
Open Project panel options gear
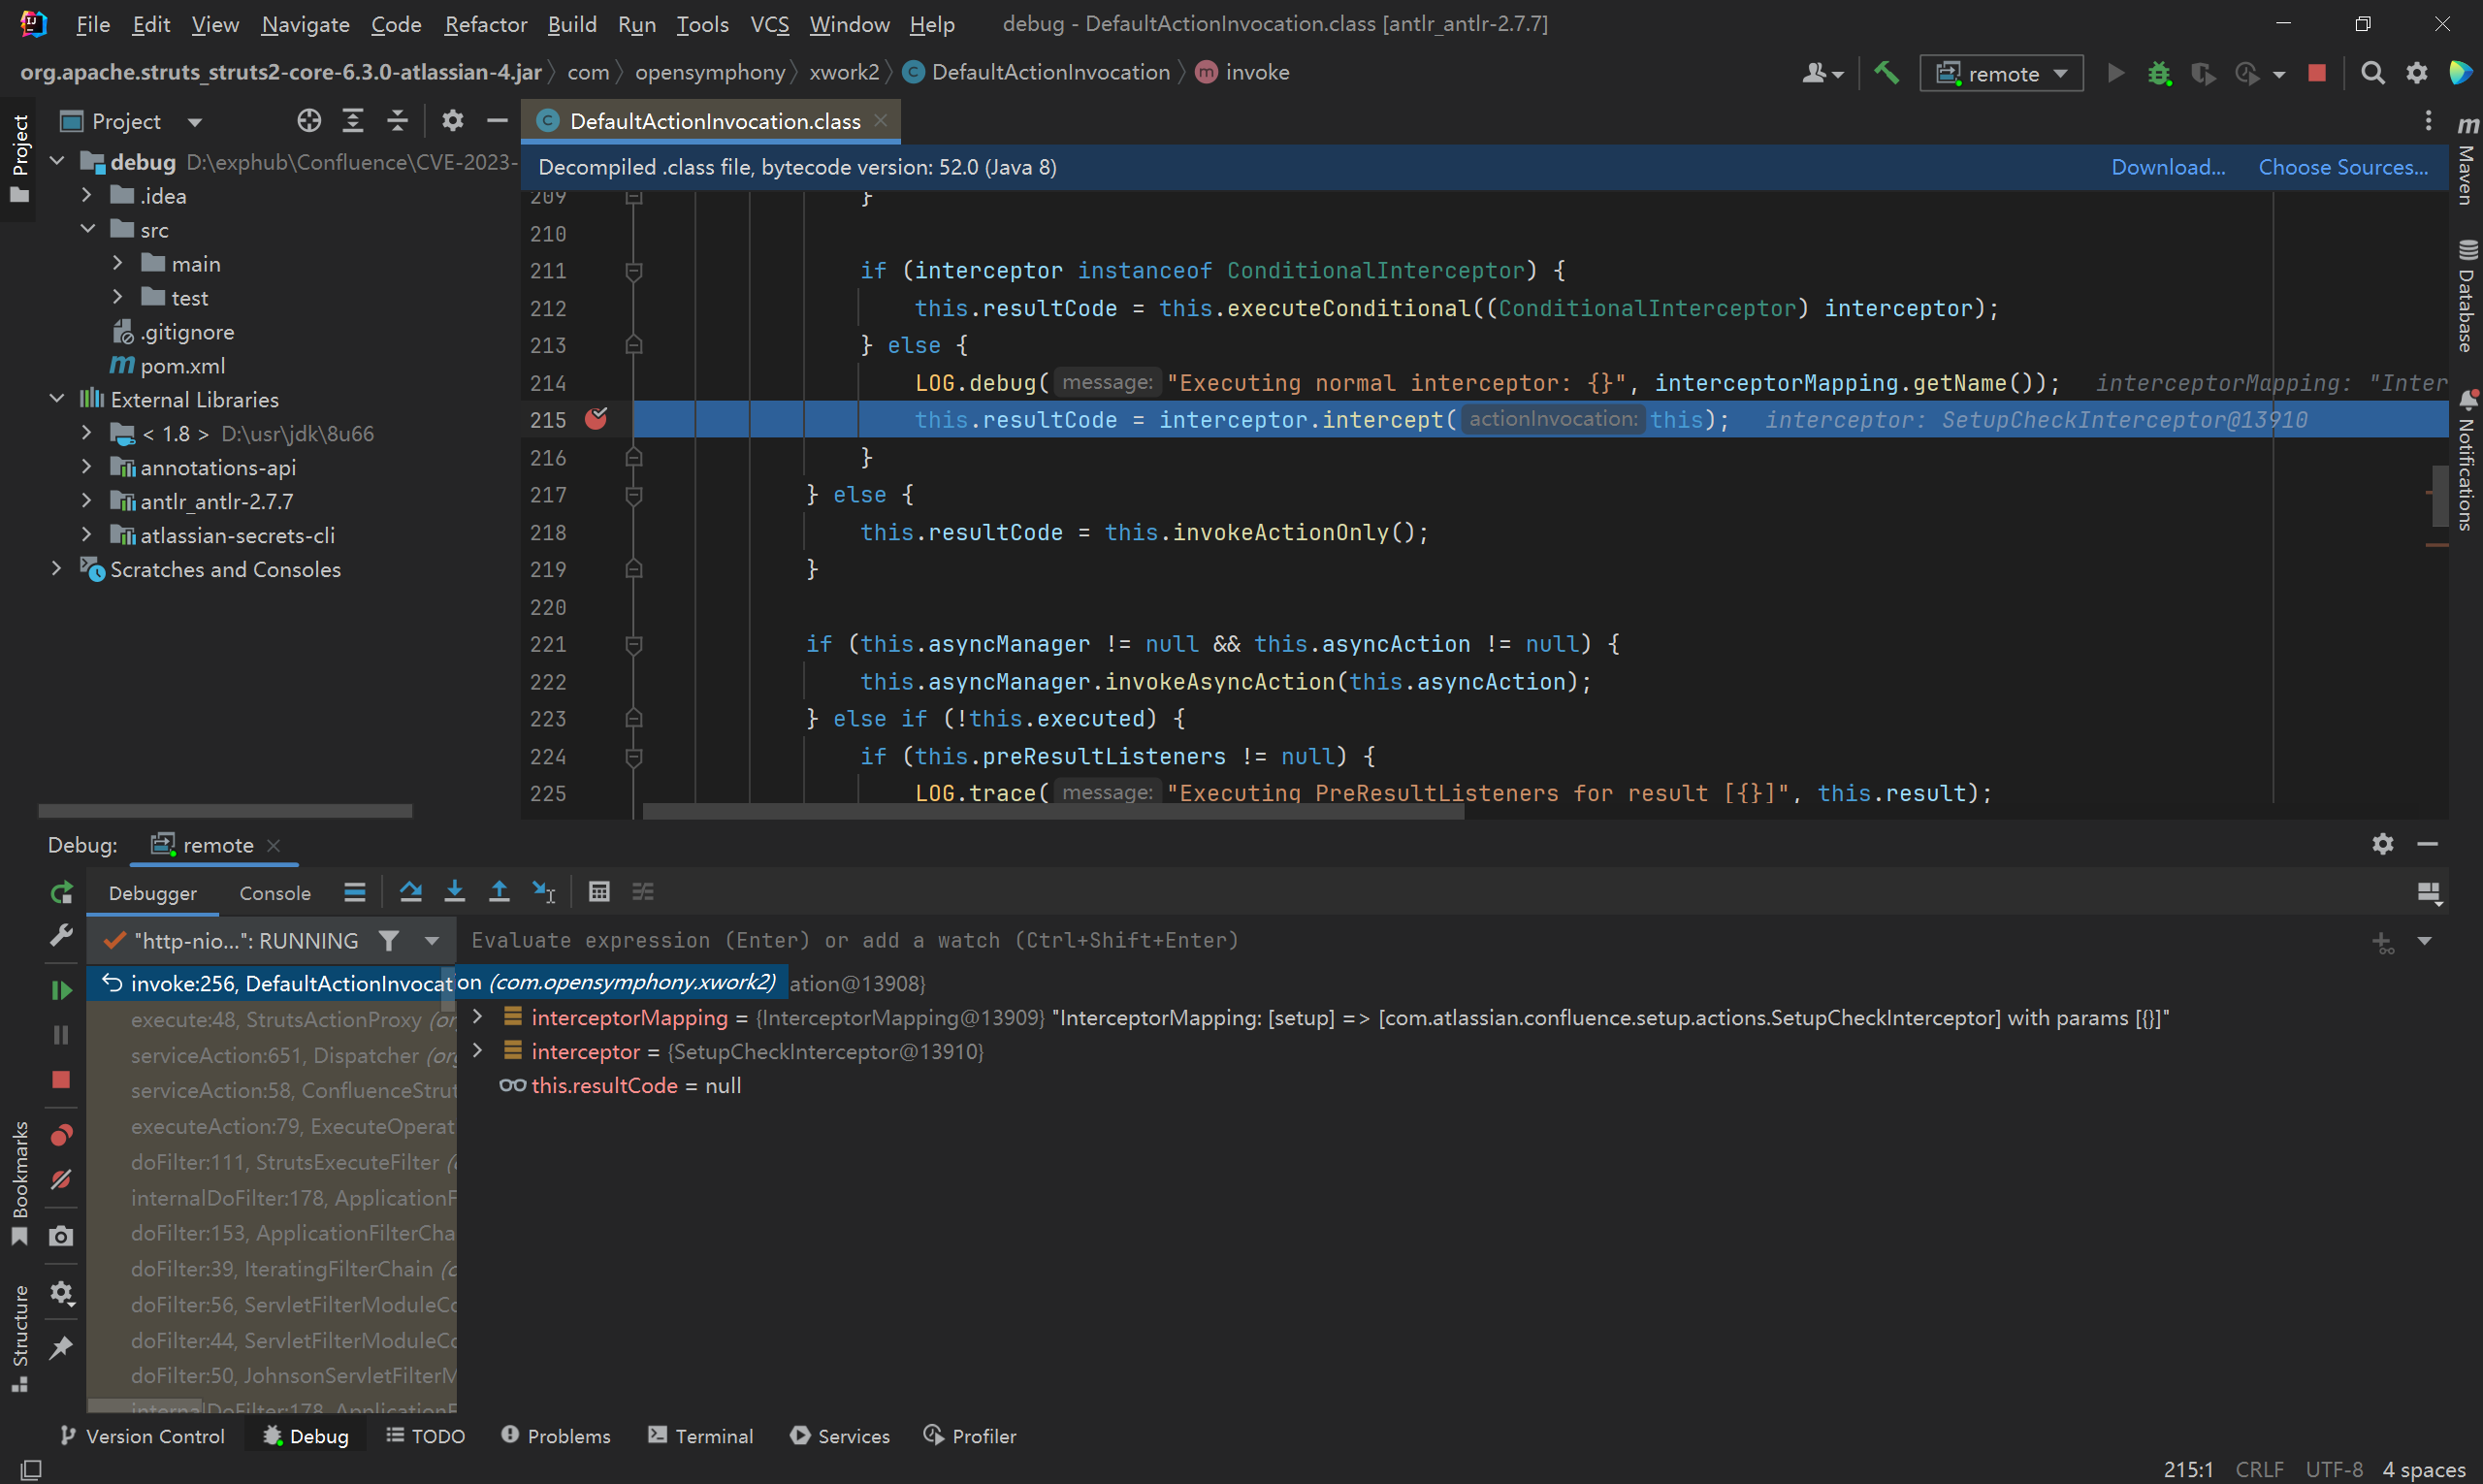453,121
